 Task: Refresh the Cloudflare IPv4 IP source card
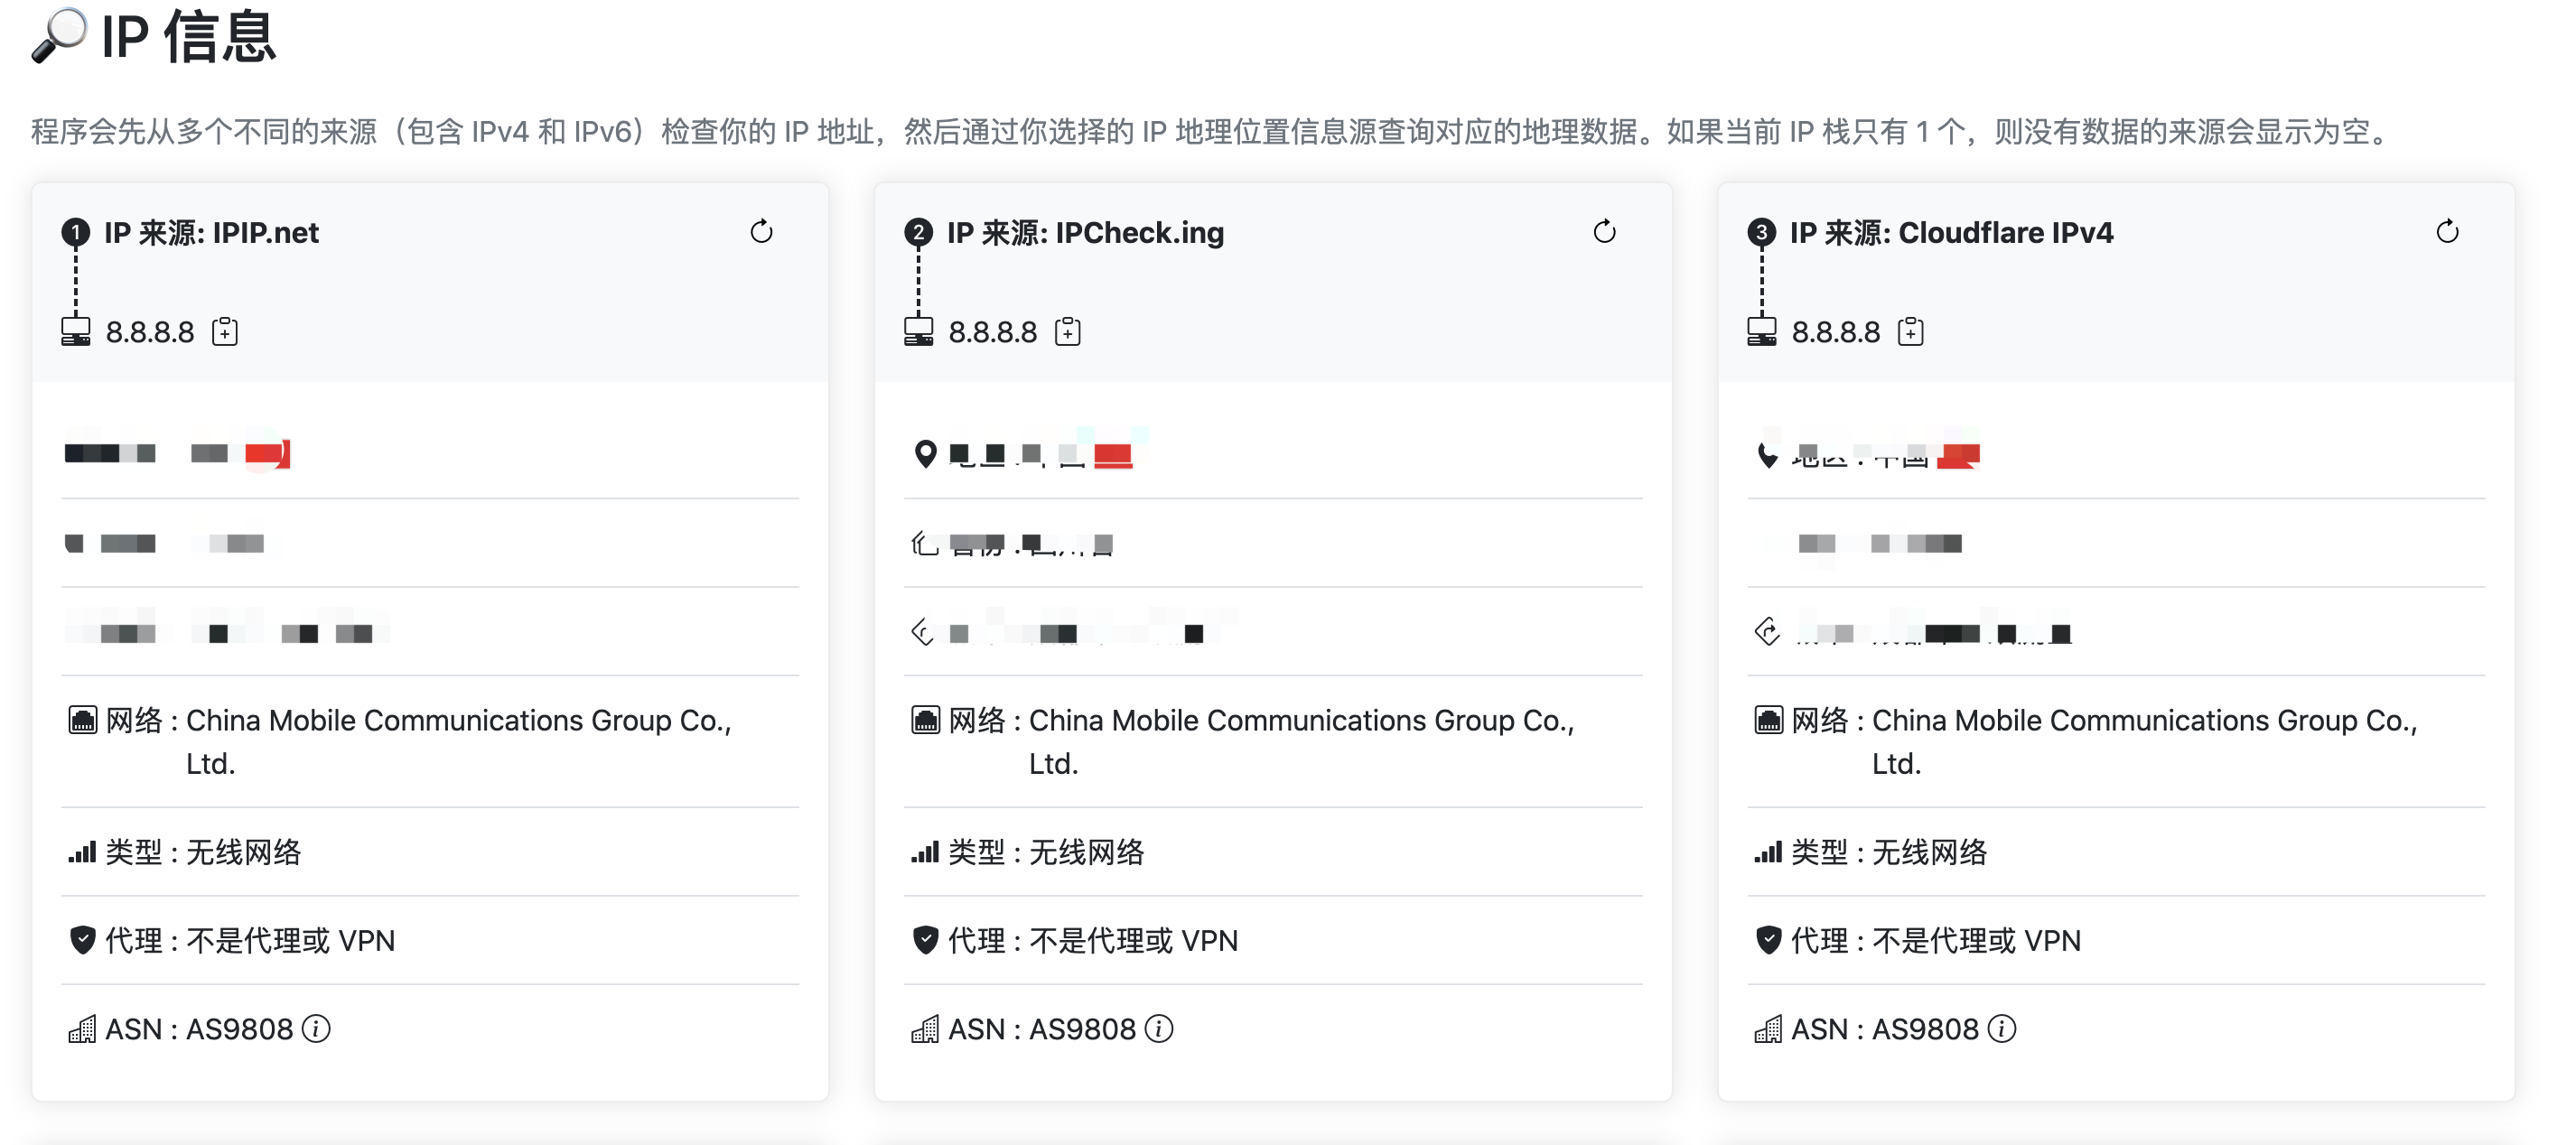[2448, 232]
